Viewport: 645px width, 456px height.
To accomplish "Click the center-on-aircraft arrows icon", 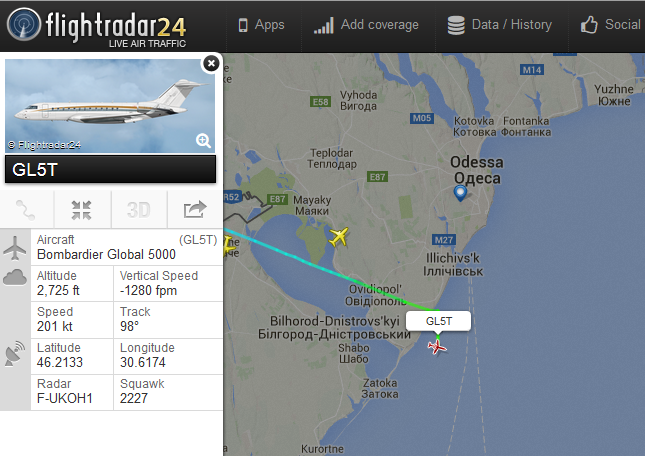I will tap(81, 210).
